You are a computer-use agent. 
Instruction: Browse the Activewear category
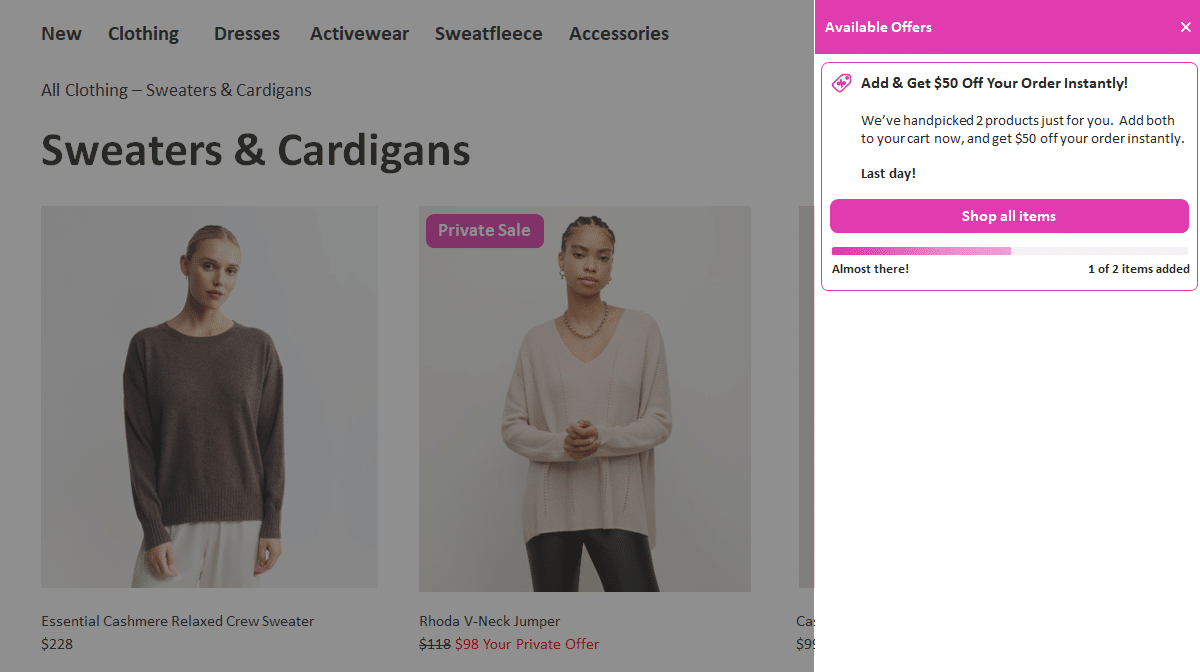(x=359, y=33)
